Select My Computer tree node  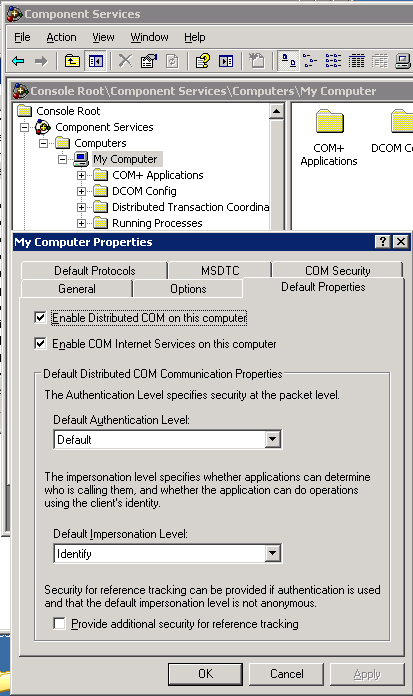(x=125, y=159)
